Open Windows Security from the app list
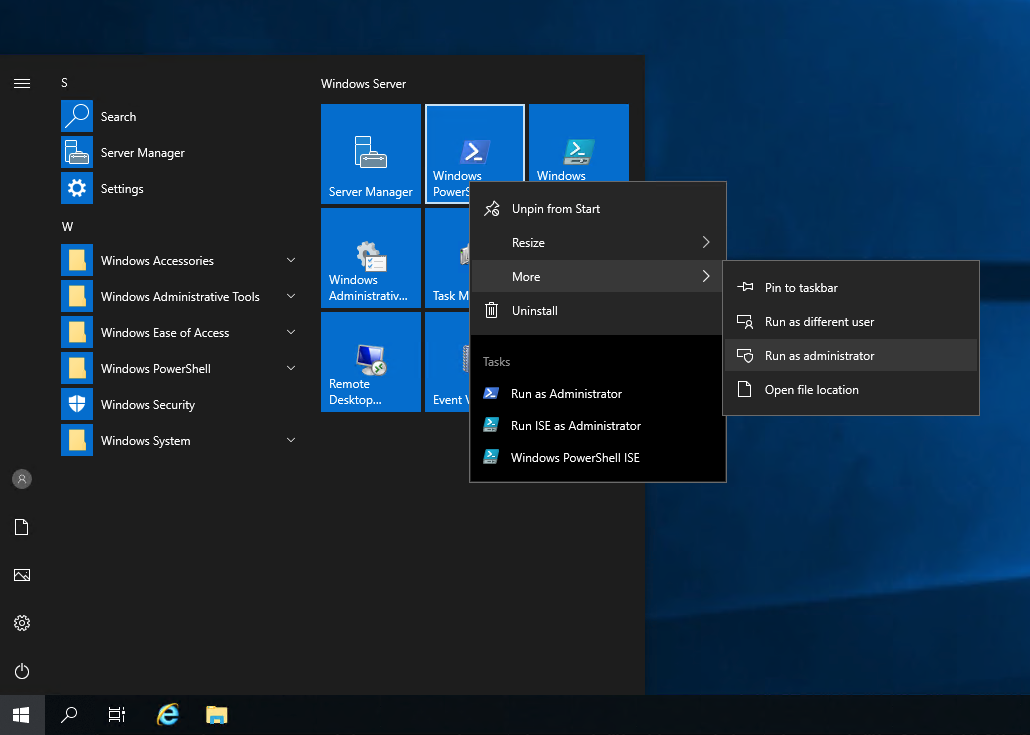Image resolution: width=1030 pixels, height=735 pixels. [147, 405]
